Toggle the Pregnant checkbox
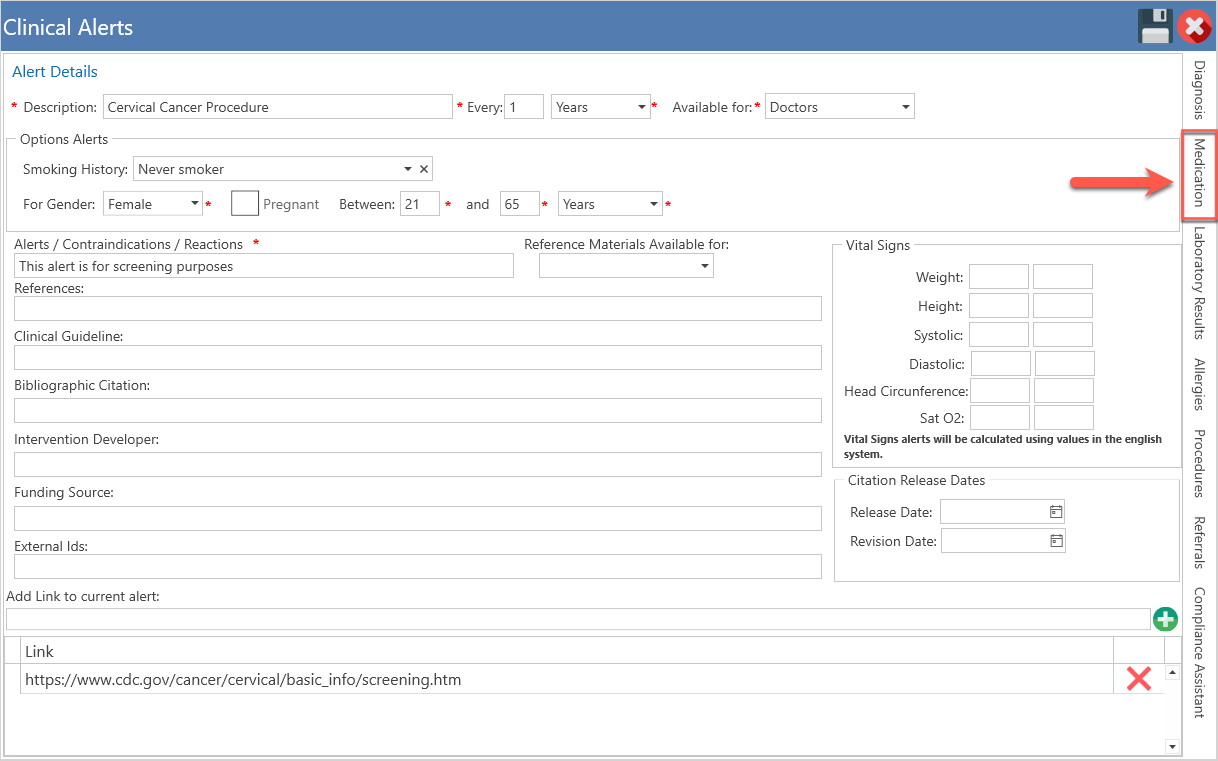 [x=245, y=203]
